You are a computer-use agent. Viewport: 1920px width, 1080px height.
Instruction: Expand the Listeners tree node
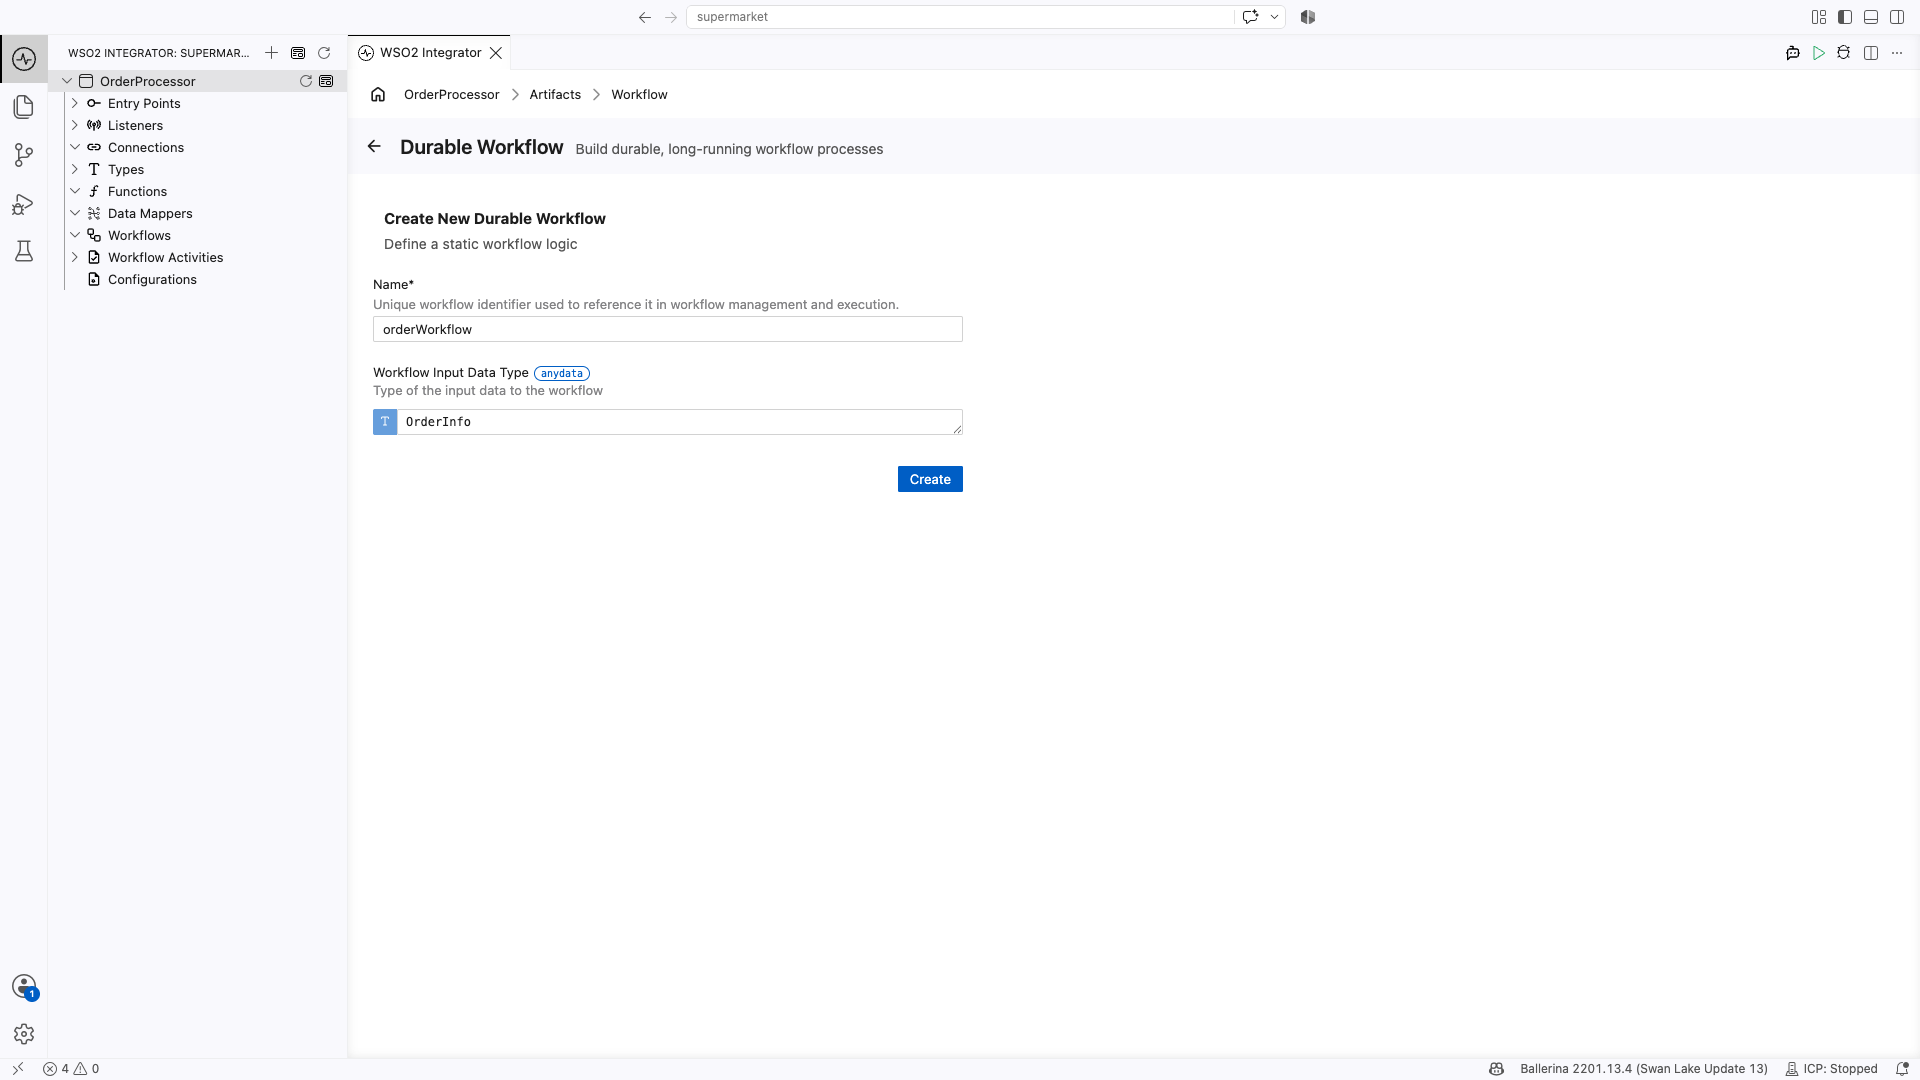(75, 125)
